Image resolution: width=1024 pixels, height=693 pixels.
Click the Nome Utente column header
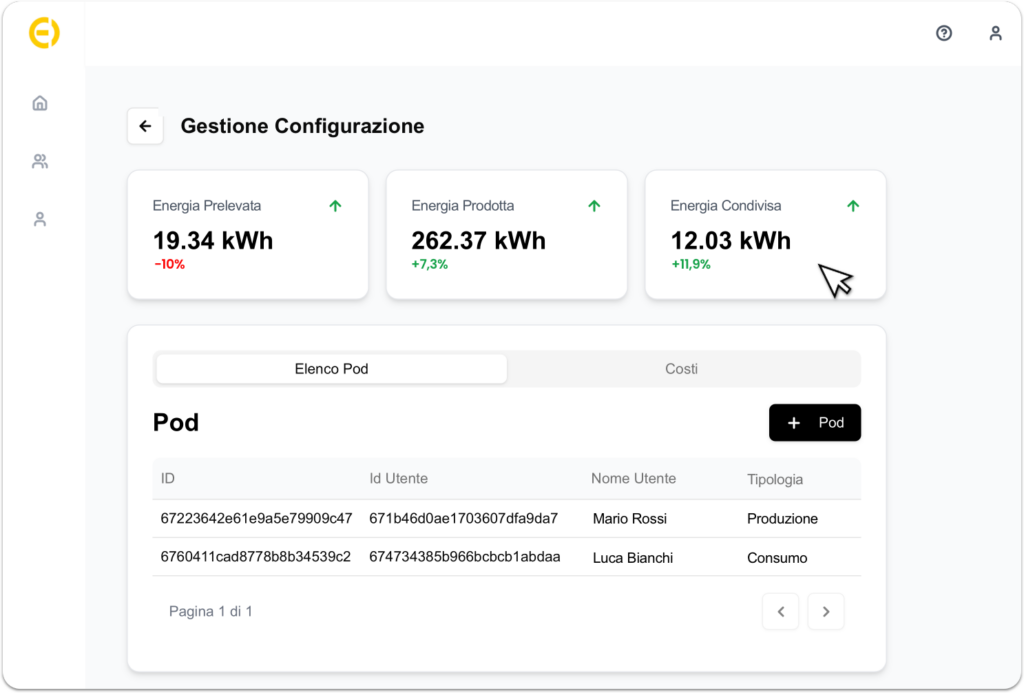(x=633, y=479)
